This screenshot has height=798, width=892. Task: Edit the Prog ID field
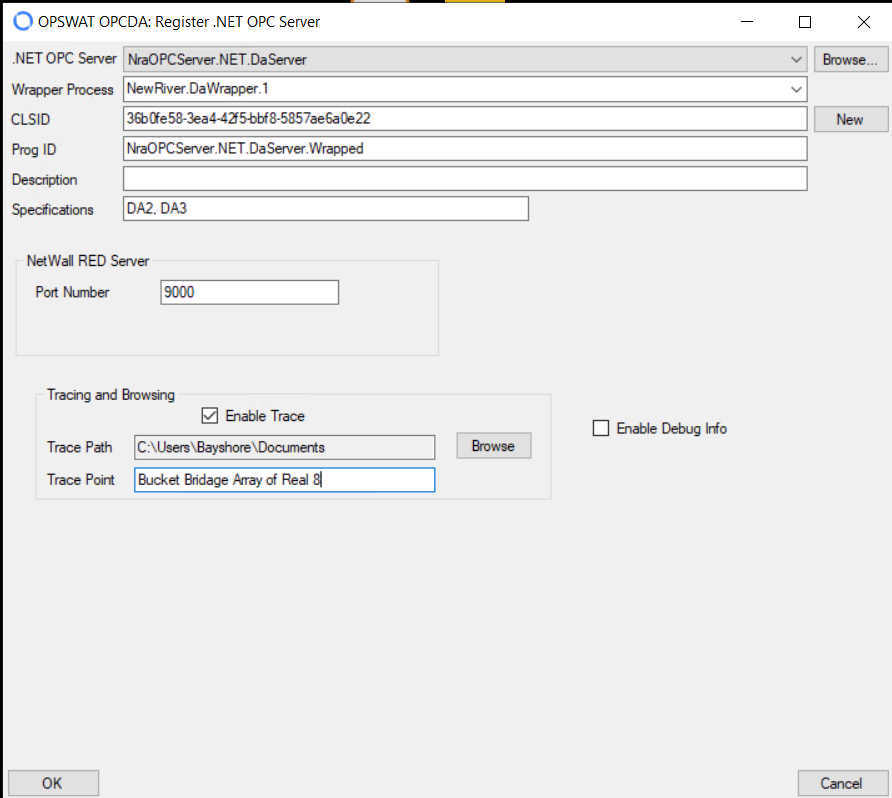tap(465, 148)
